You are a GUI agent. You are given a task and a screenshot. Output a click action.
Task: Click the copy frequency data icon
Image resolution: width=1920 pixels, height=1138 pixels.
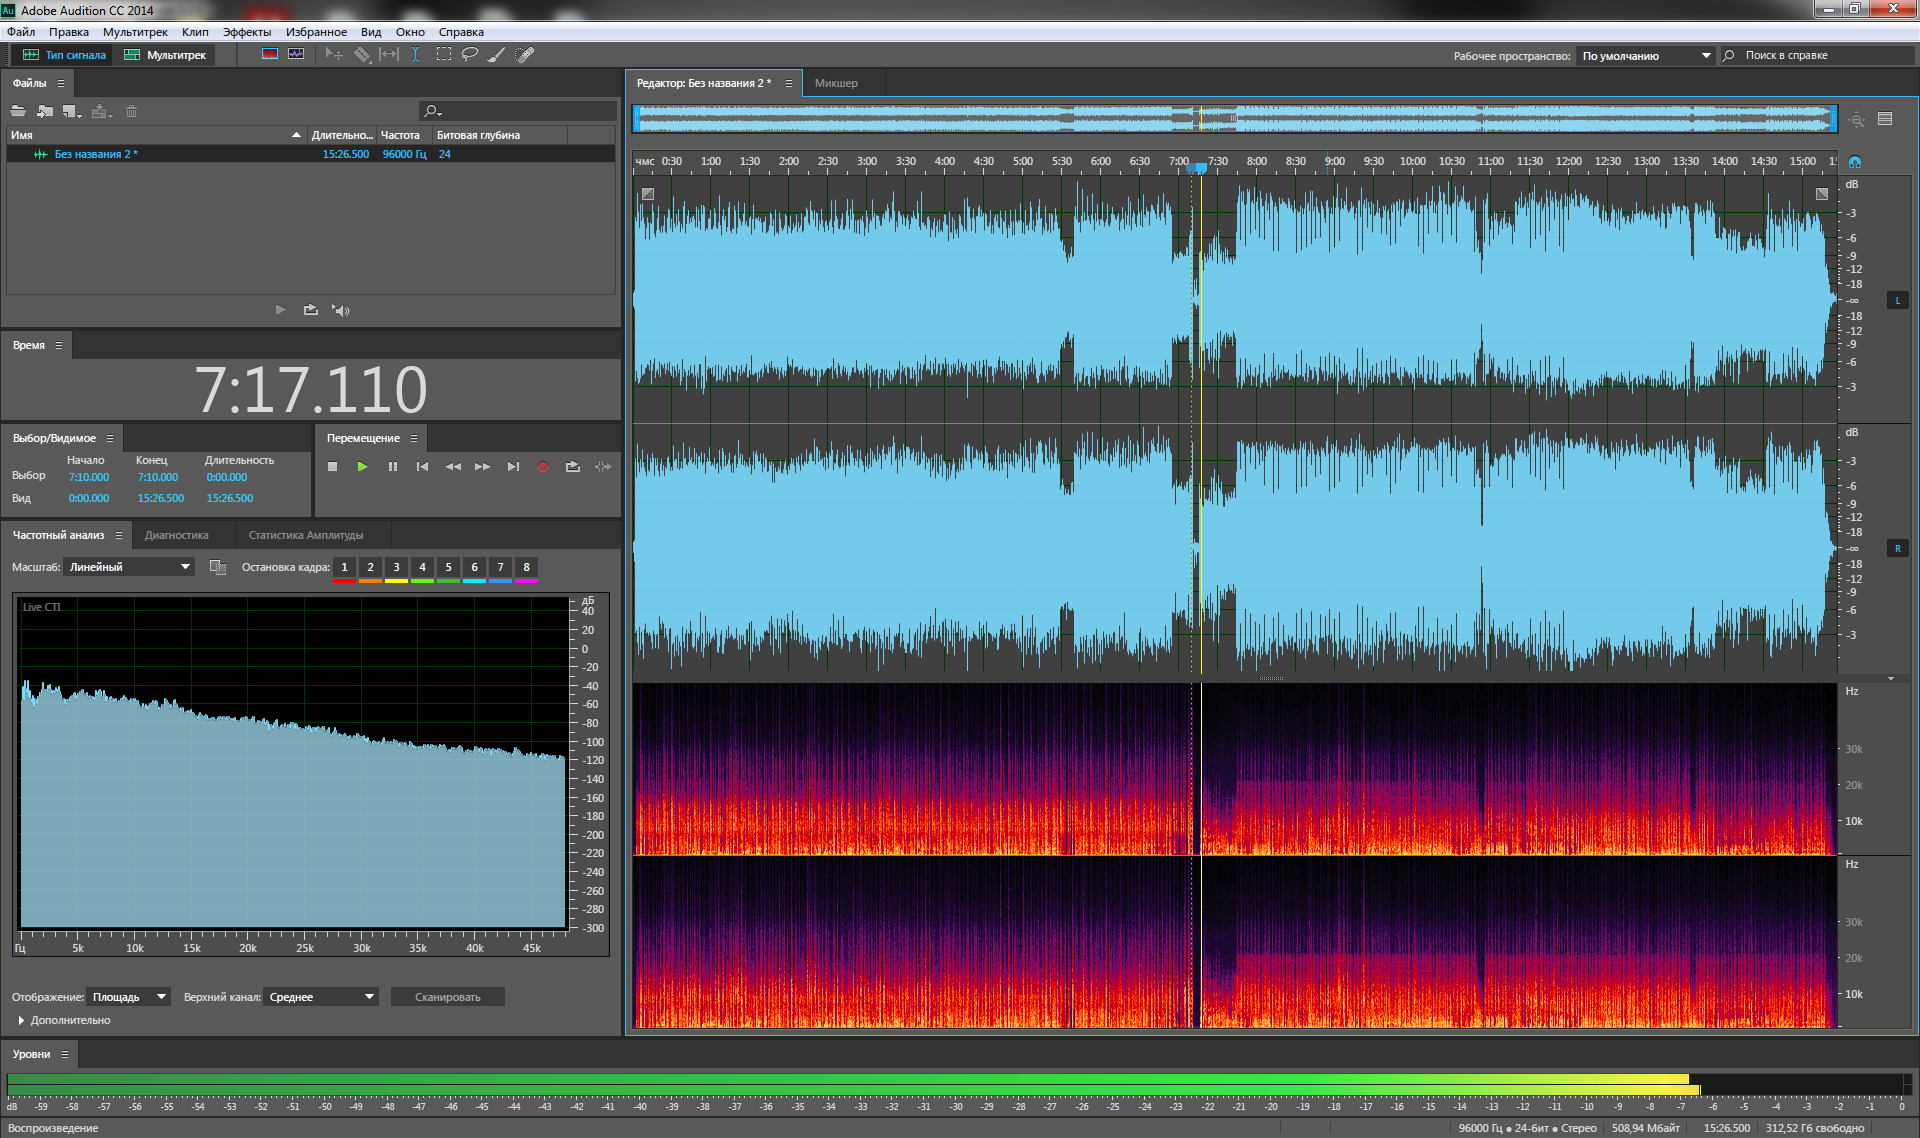pyautogui.click(x=217, y=567)
